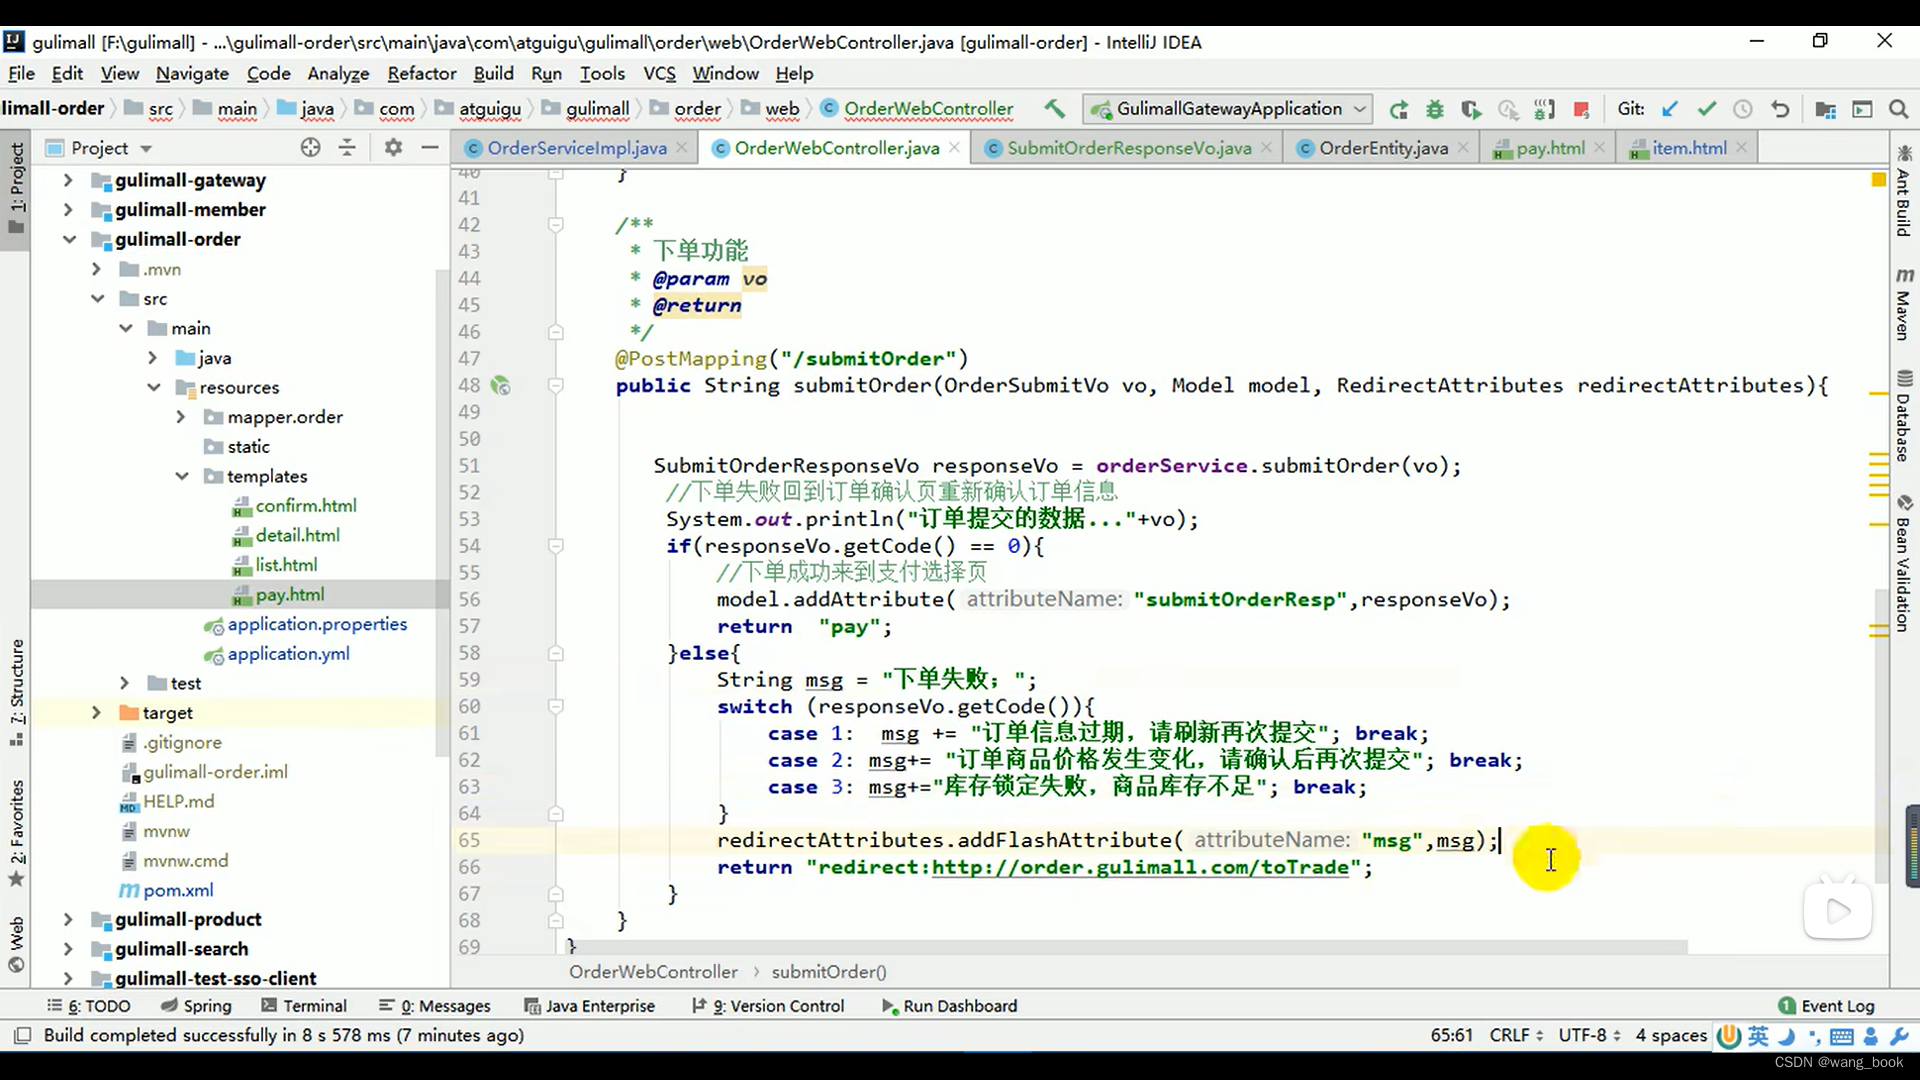
Task: Click the Debug bug icon in toolbar
Action: tap(1435, 109)
